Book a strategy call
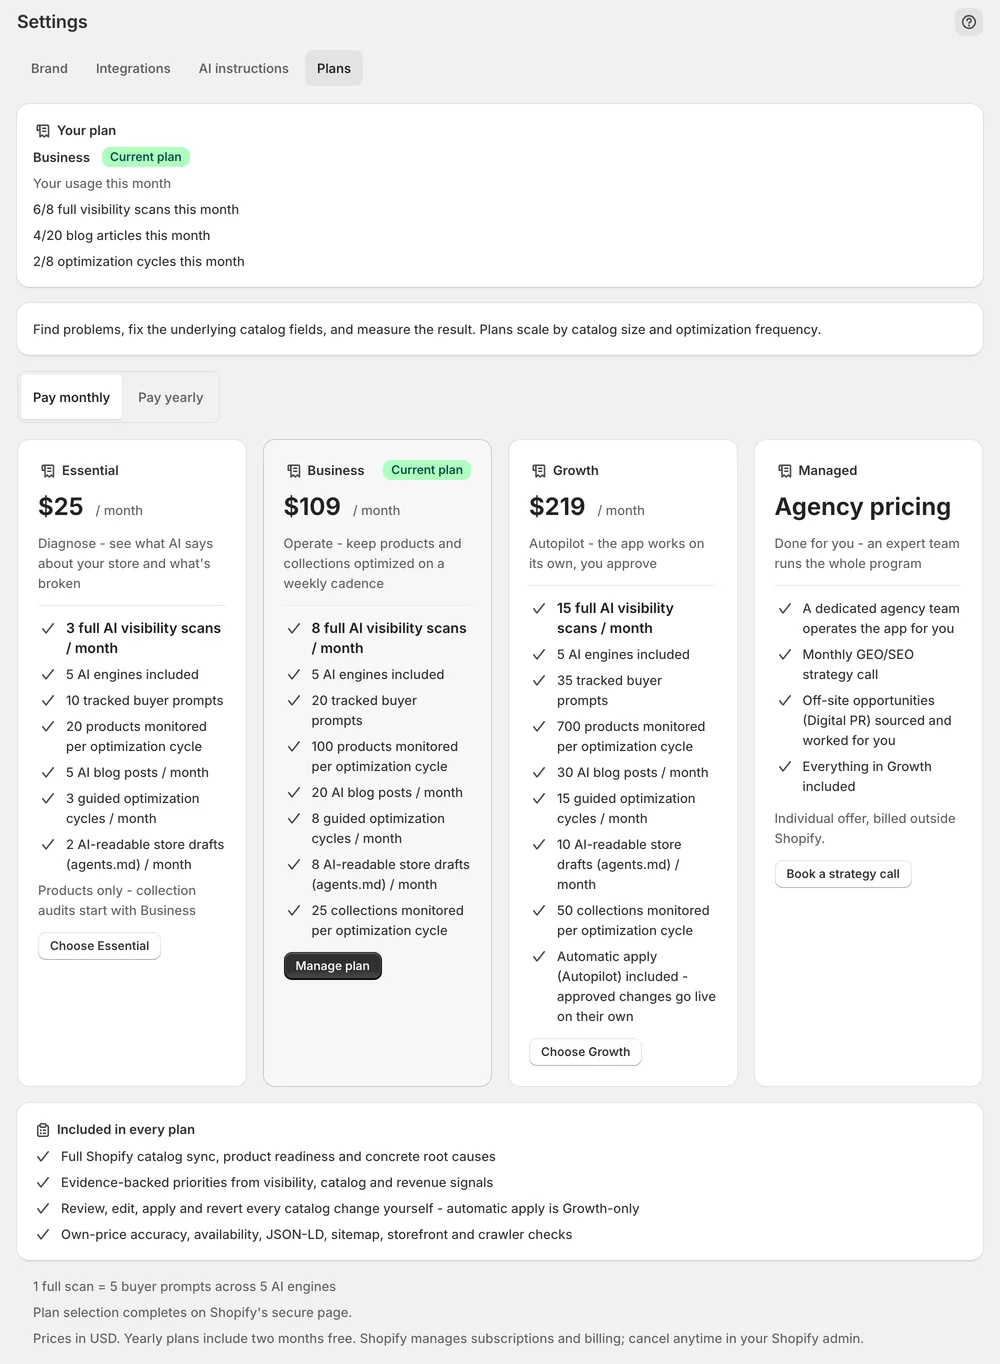The height and width of the screenshot is (1364, 1000). [x=842, y=874]
